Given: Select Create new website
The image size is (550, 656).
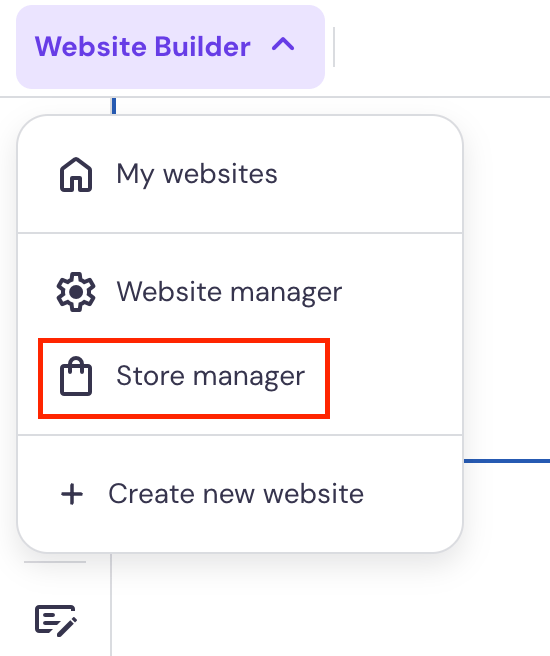Looking at the screenshot, I should click(x=240, y=494).
